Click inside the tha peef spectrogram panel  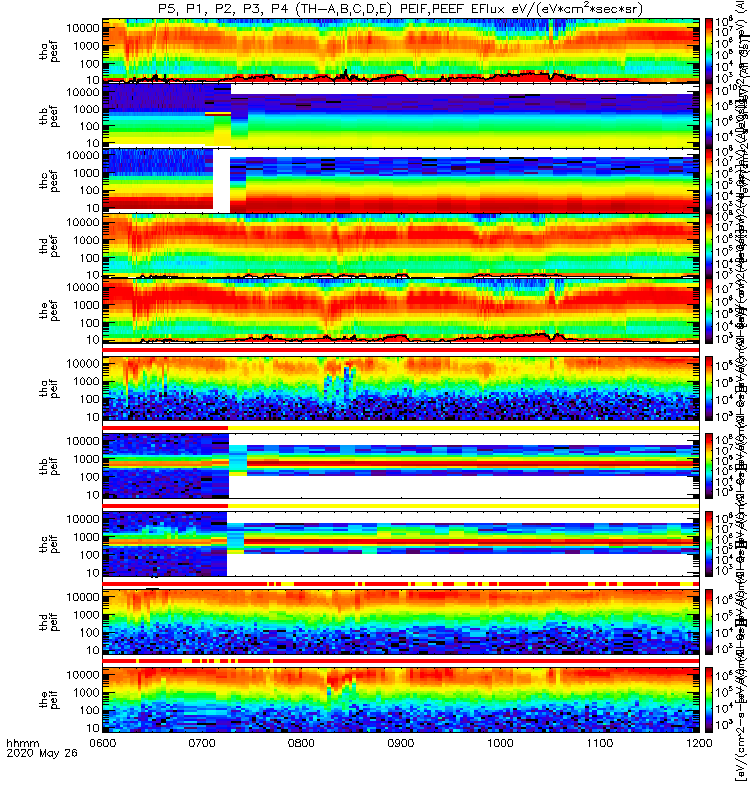401,51
